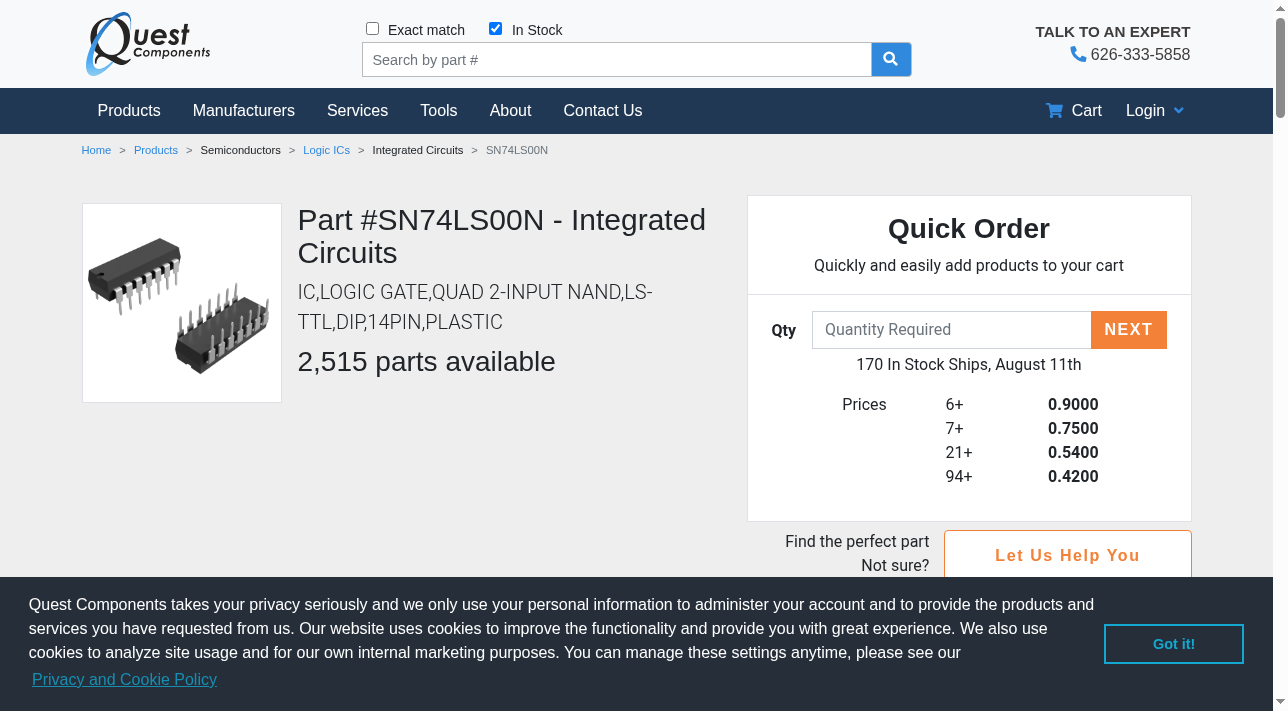The height and width of the screenshot is (711, 1288).
Task: Click the Semiconductors breadcrumb text
Action: [241, 150]
